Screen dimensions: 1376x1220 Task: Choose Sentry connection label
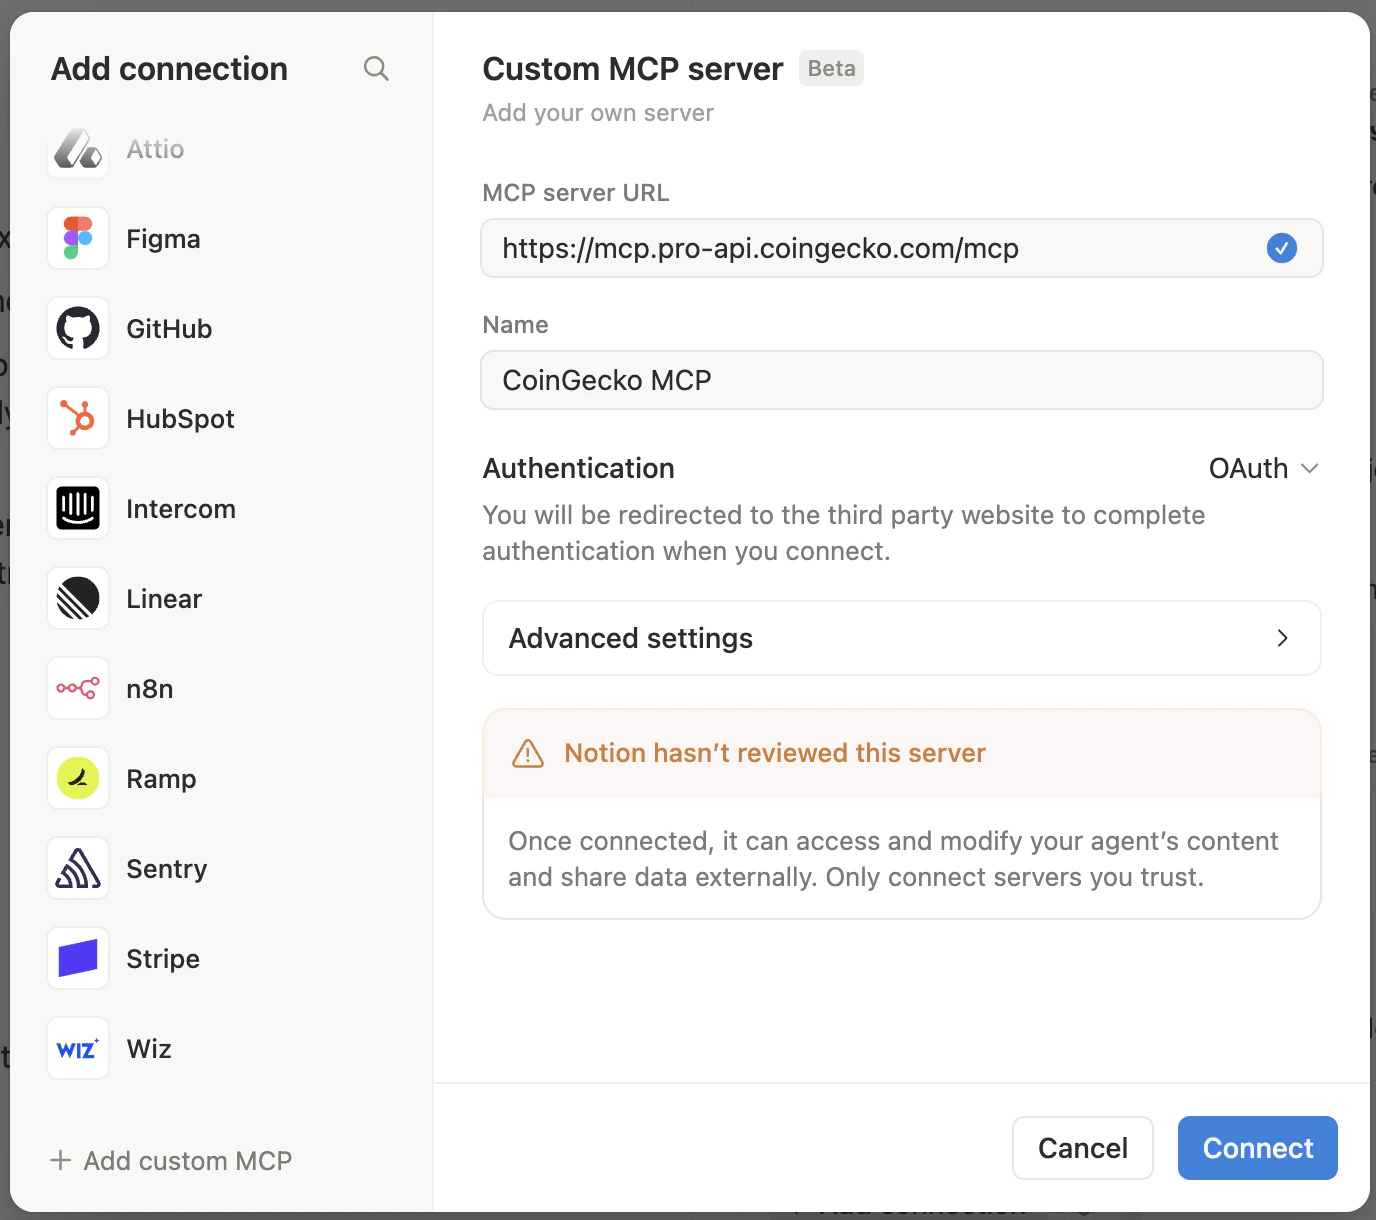click(167, 869)
